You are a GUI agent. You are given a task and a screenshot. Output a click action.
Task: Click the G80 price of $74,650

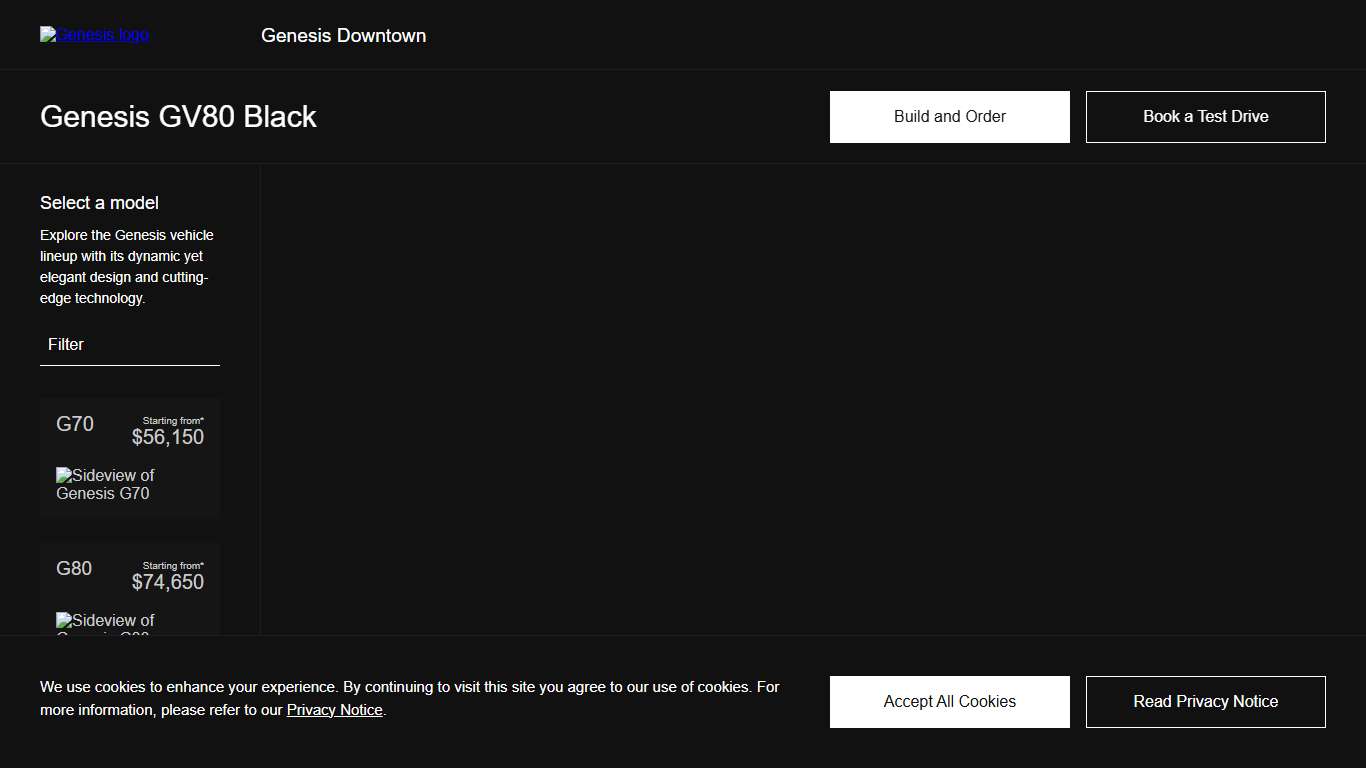click(x=168, y=583)
